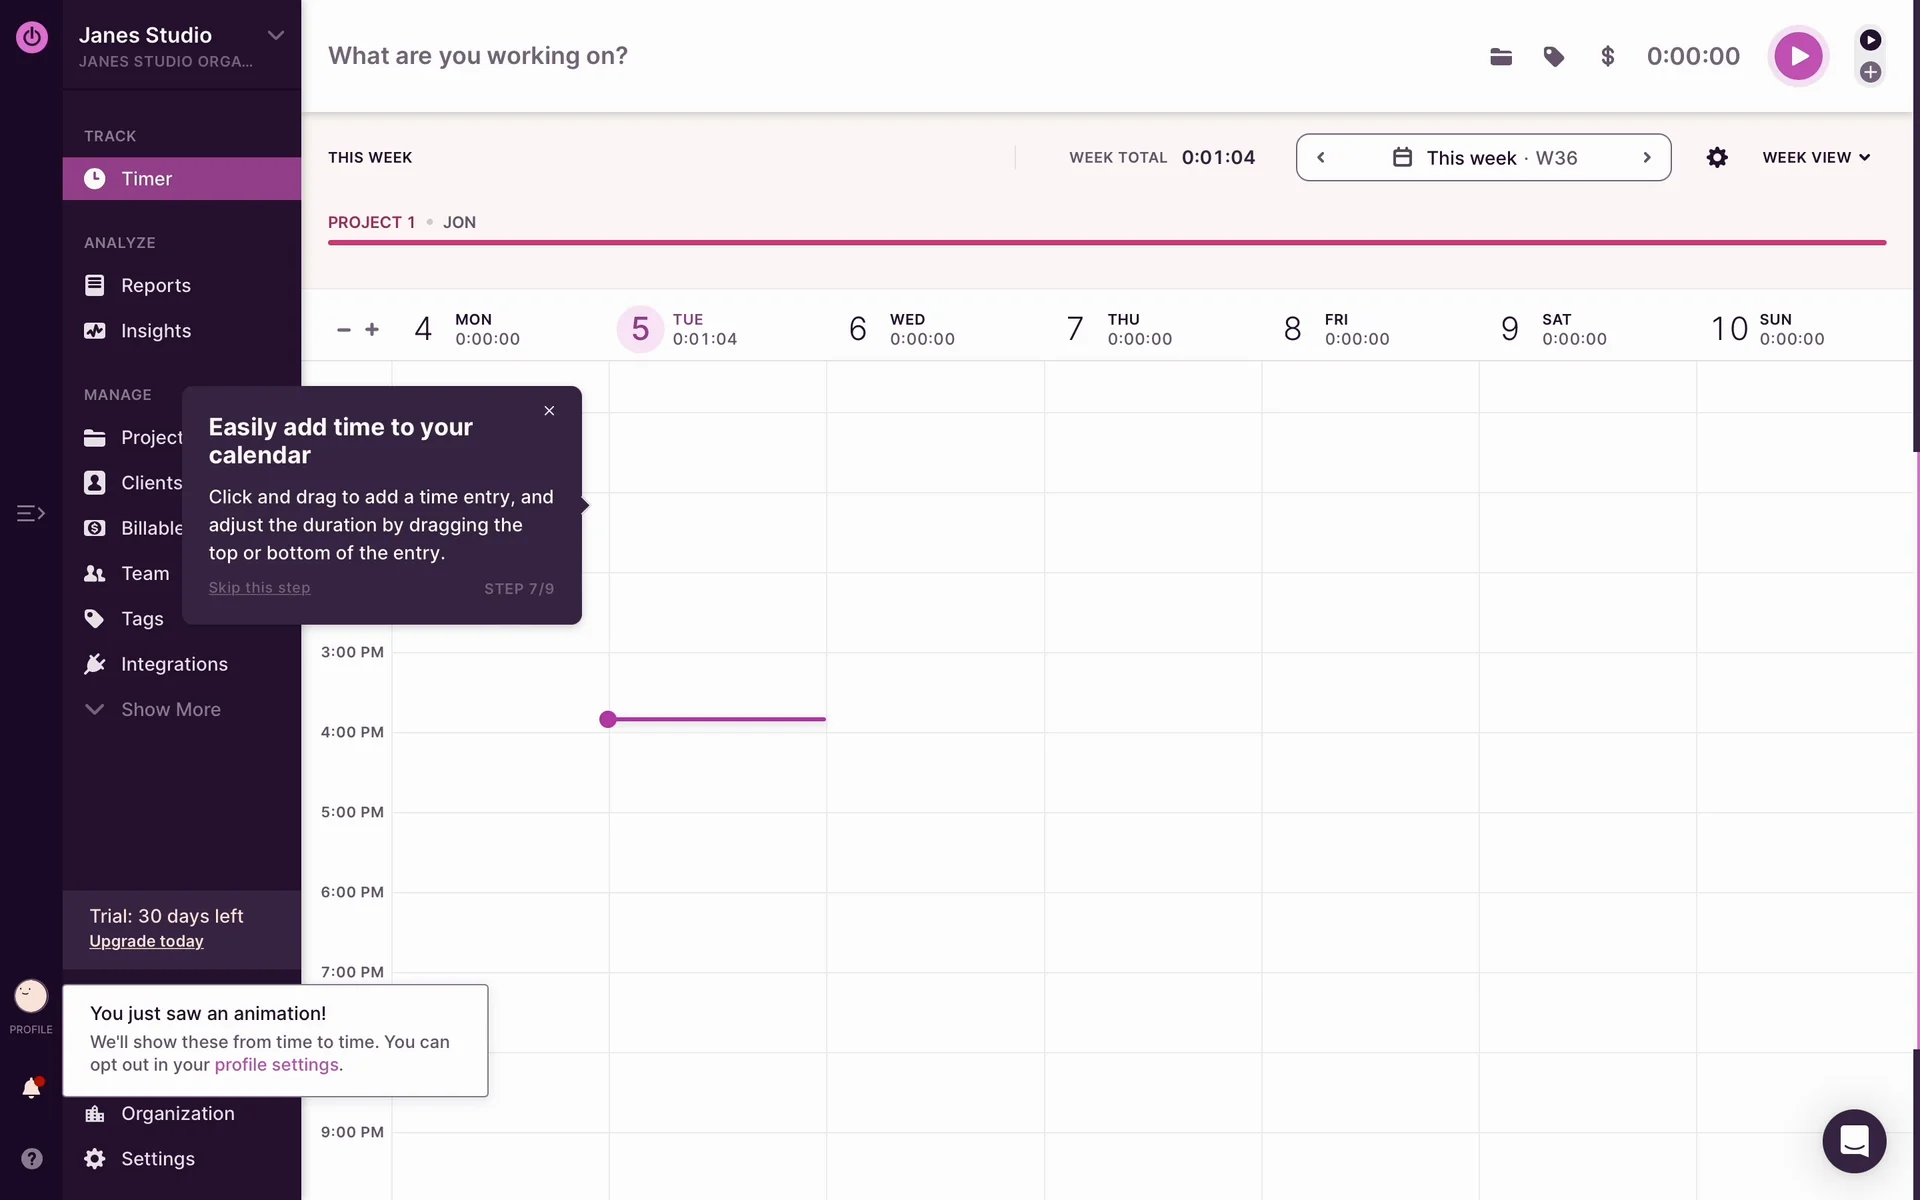Expand the Janes Studio workspace dropdown

(x=276, y=36)
